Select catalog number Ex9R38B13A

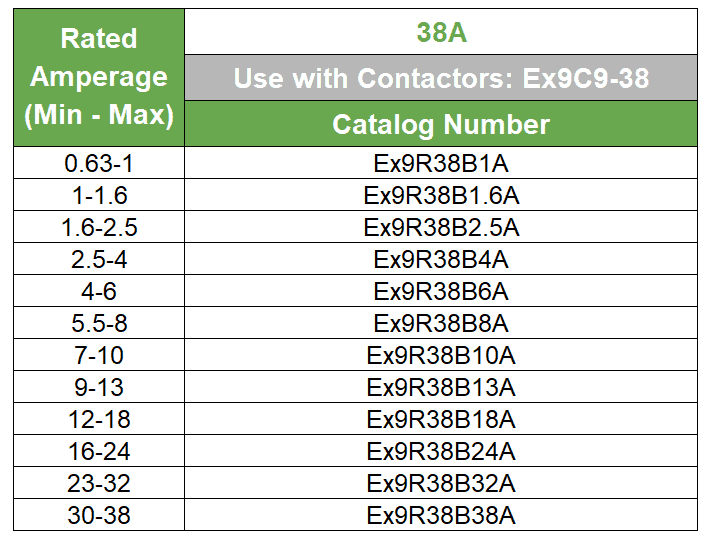[x=441, y=387]
